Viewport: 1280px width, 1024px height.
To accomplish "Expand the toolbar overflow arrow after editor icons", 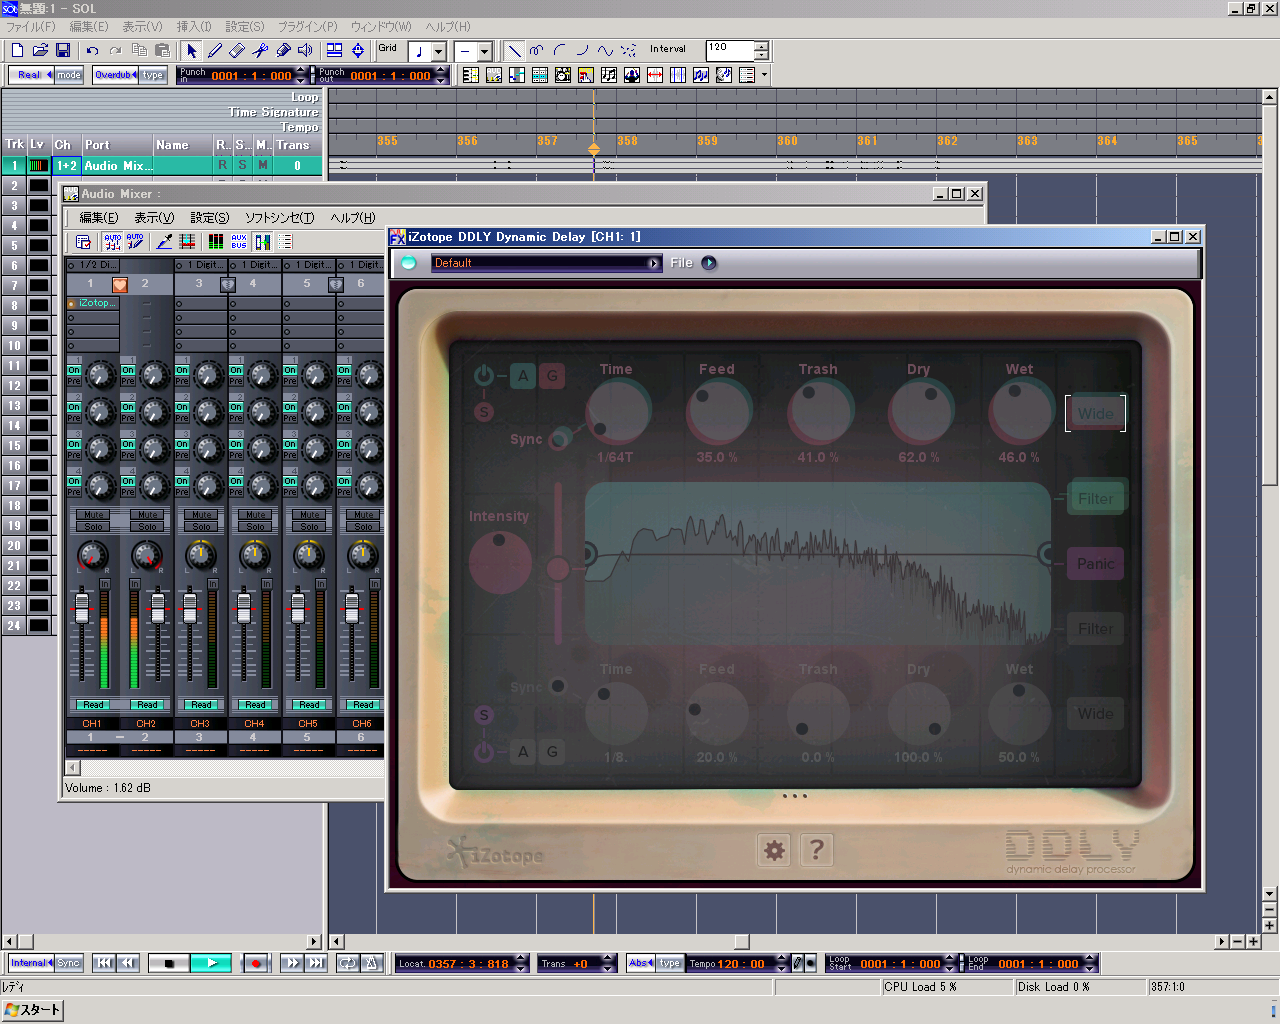I will tap(765, 75).
